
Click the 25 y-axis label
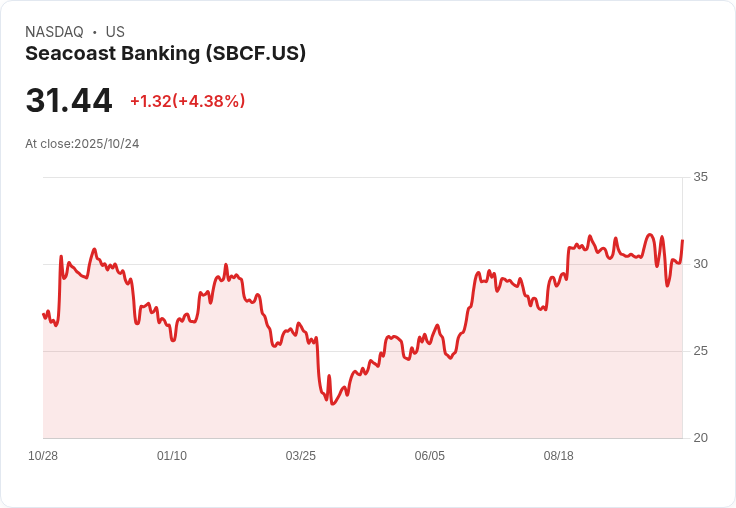(x=700, y=351)
